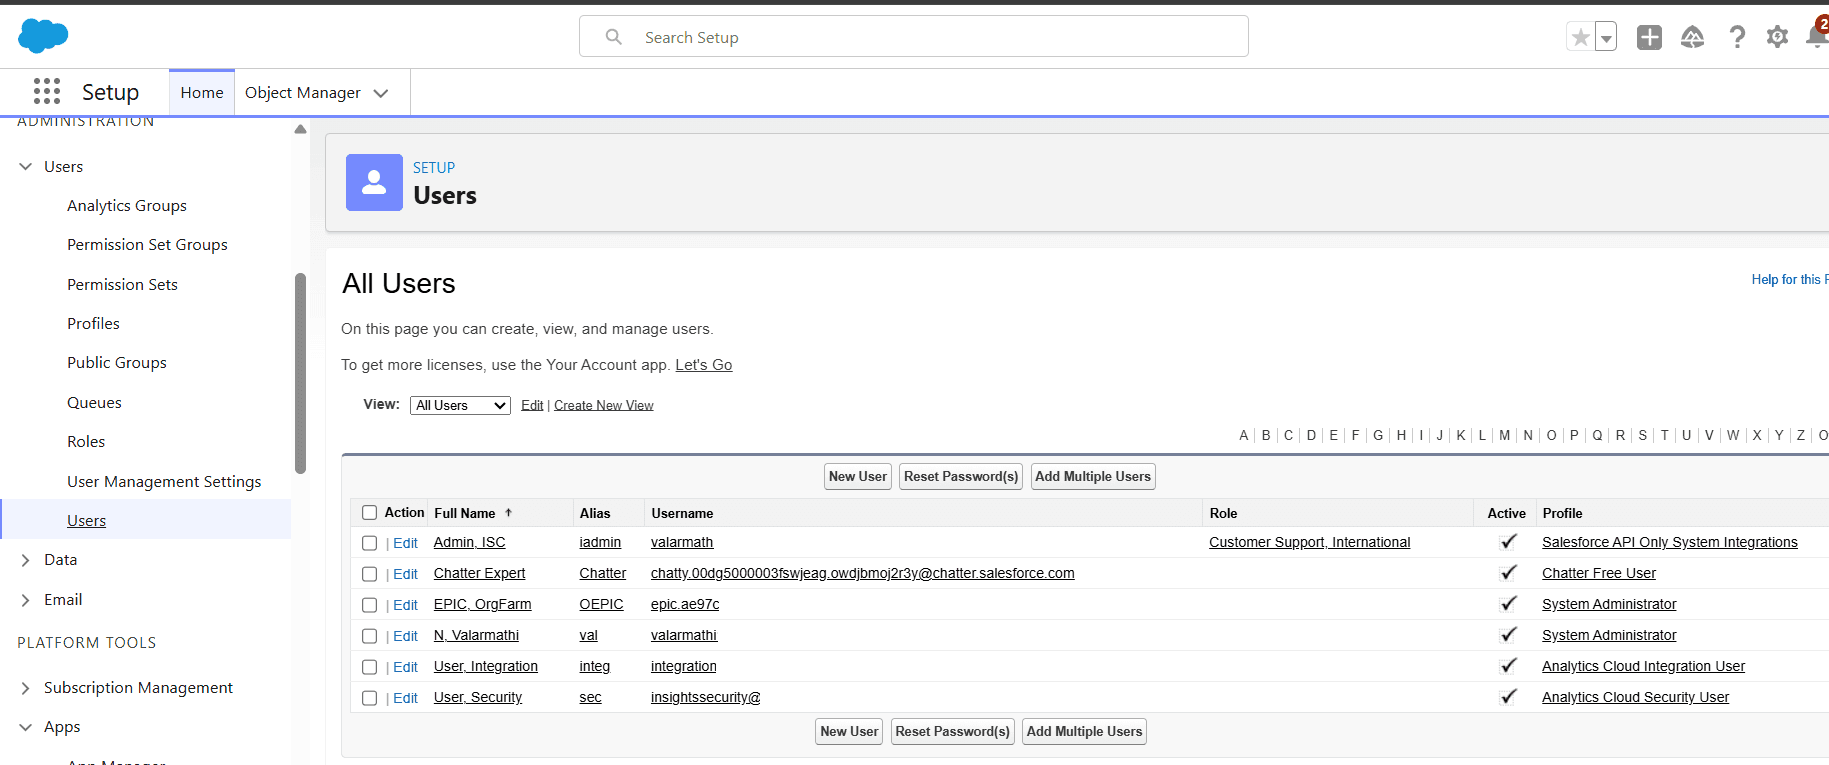The image size is (1829, 765).
Task: Follow the Let's Go link
Action: 704,365
